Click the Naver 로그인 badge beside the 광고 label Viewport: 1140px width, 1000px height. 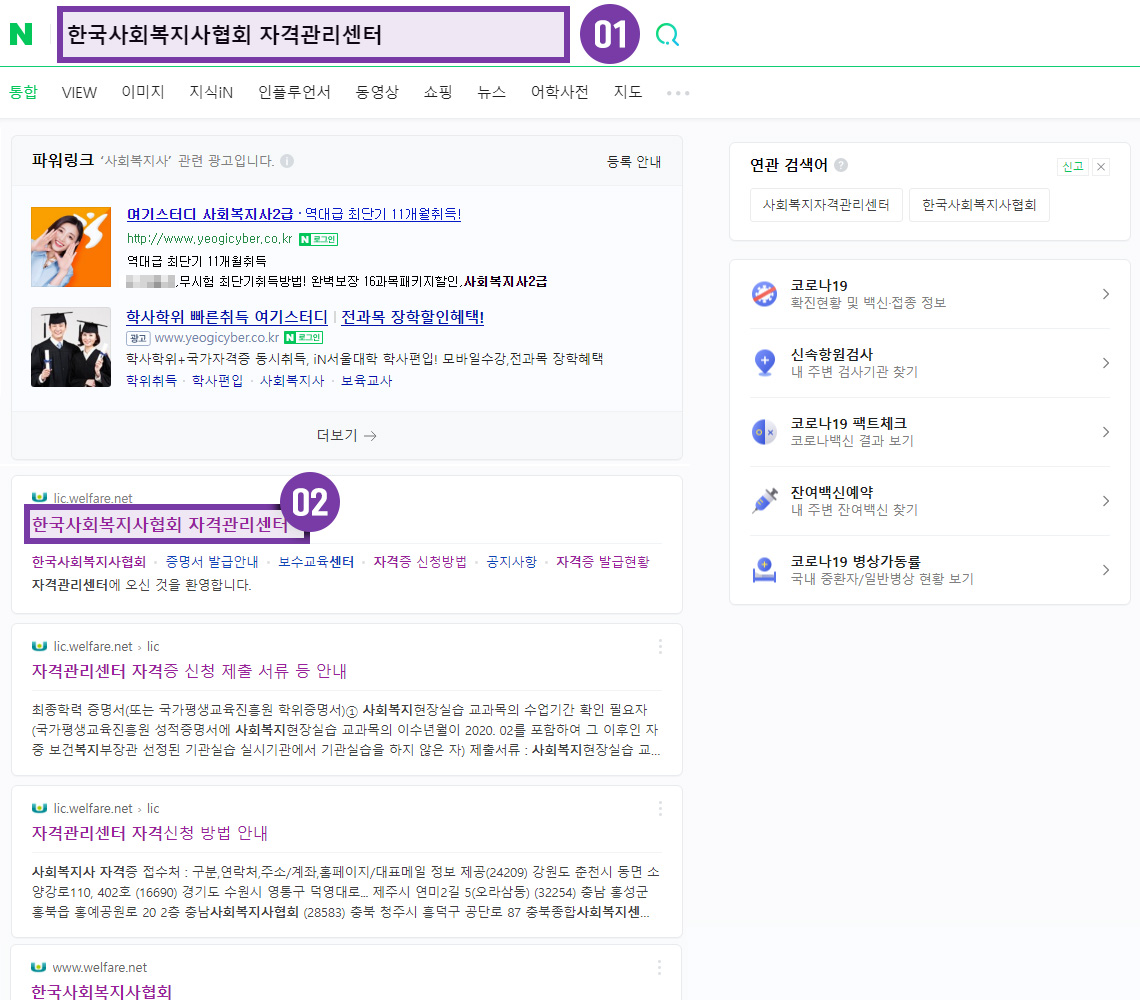coord(303,337)
